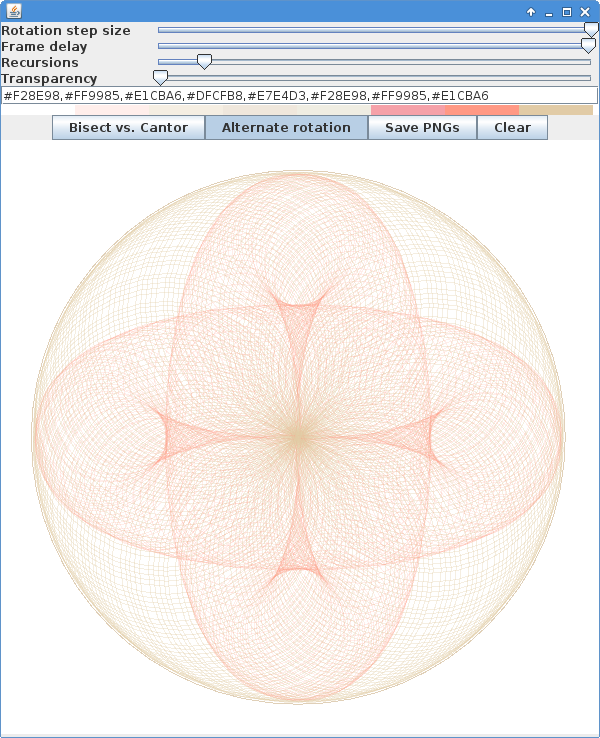600x738 pixels.
Task: Toggle Bisect vs. Cantor mode
Action: point(128,127)
